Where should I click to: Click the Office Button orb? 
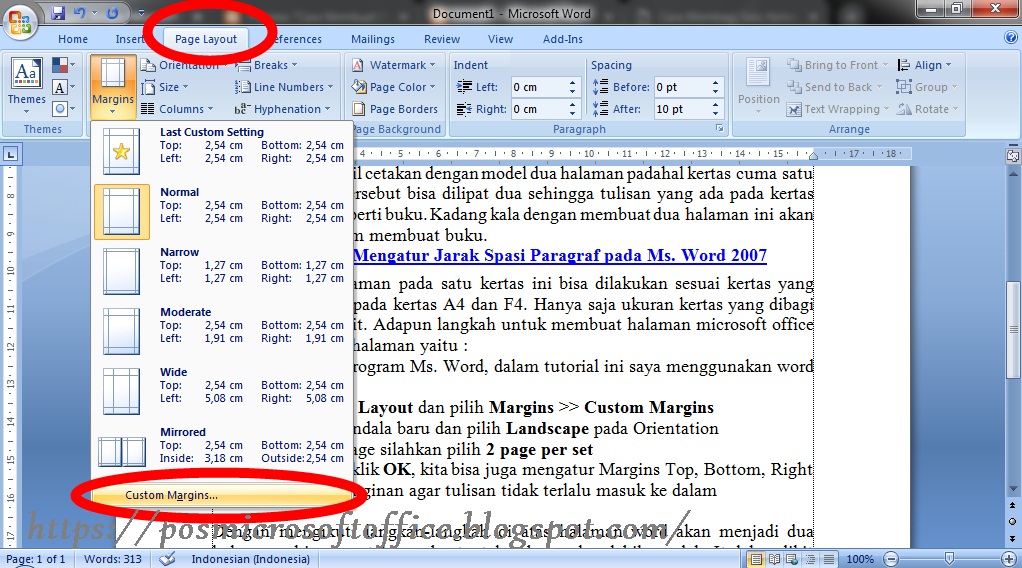coord(20,22)
